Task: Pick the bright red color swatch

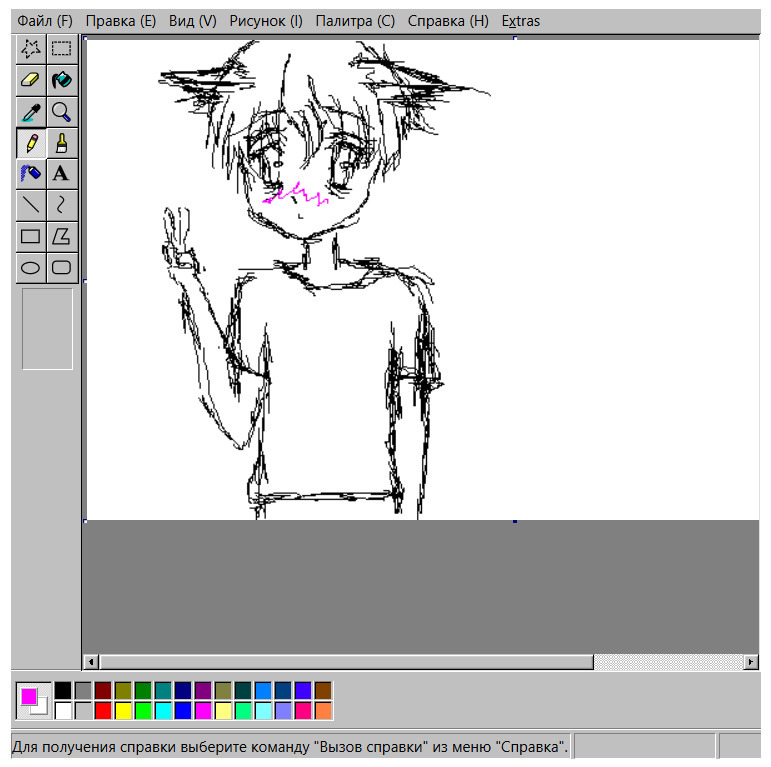Action: click(103, 710)
